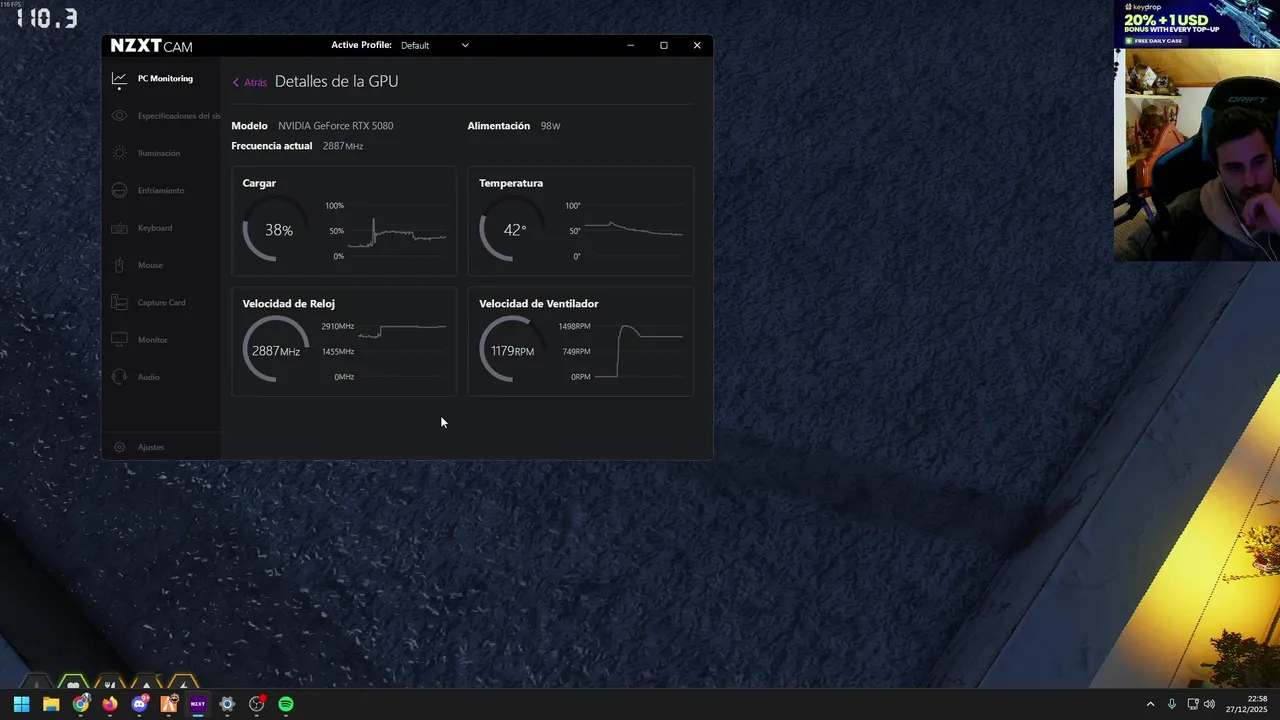Open the gear settings app in the taskbar
The width and height of the screenshot is (1280, 720).
point(227,704)
